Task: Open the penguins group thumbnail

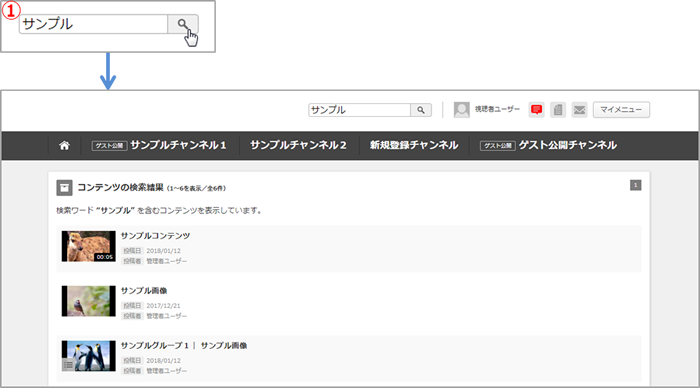Action: coord(88,356)
